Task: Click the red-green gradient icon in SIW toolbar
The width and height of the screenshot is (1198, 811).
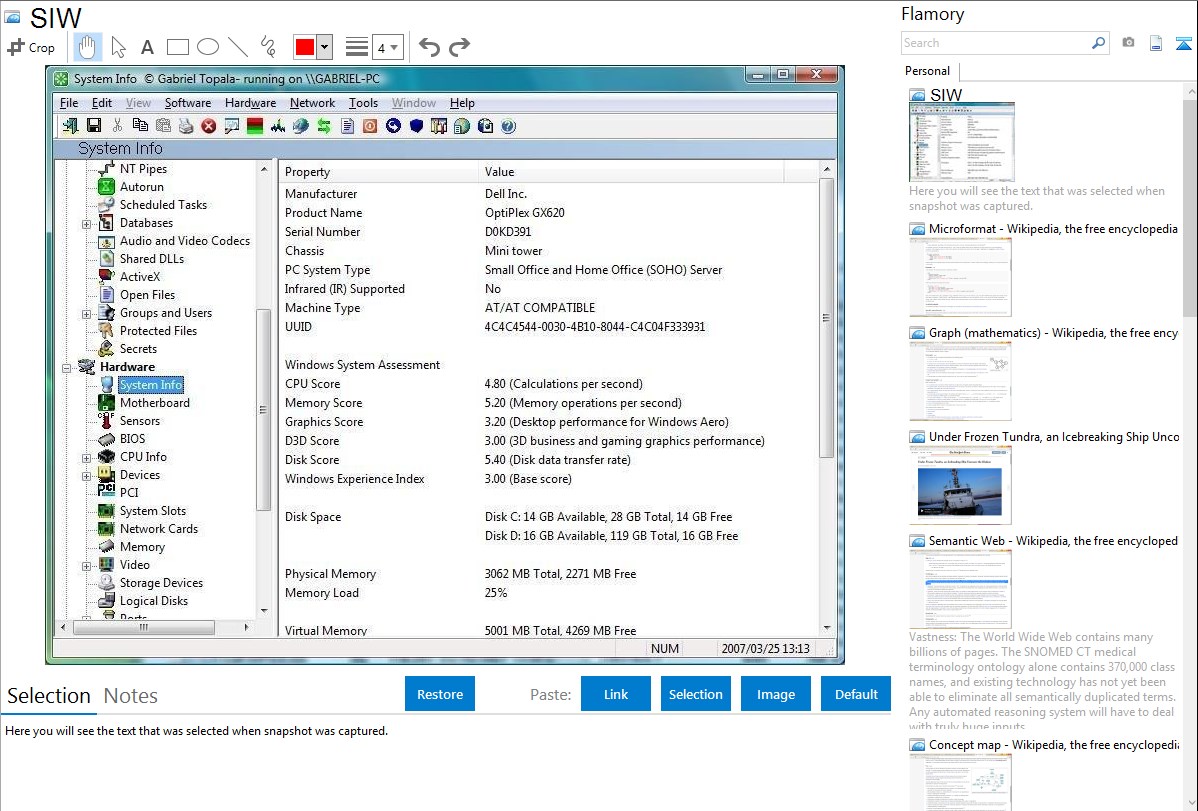Action: click(x=255, y=126)
